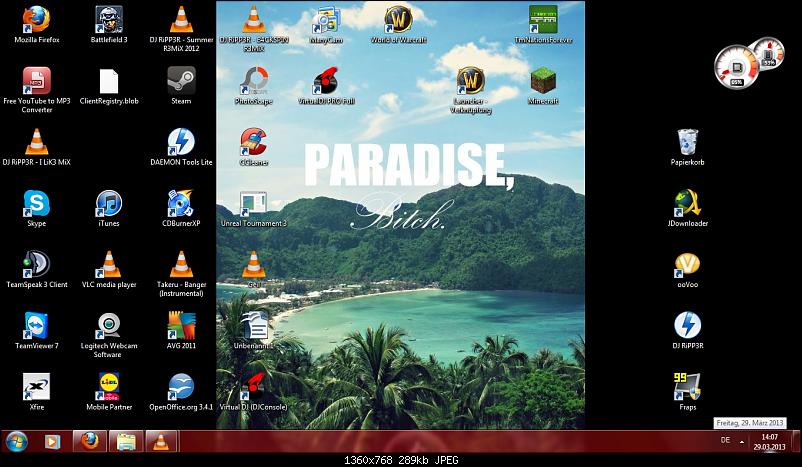Viewport: 802px width, 467px height.
Task: Open TeamSpeak 3 Client icon
Action: click(36, 265)
